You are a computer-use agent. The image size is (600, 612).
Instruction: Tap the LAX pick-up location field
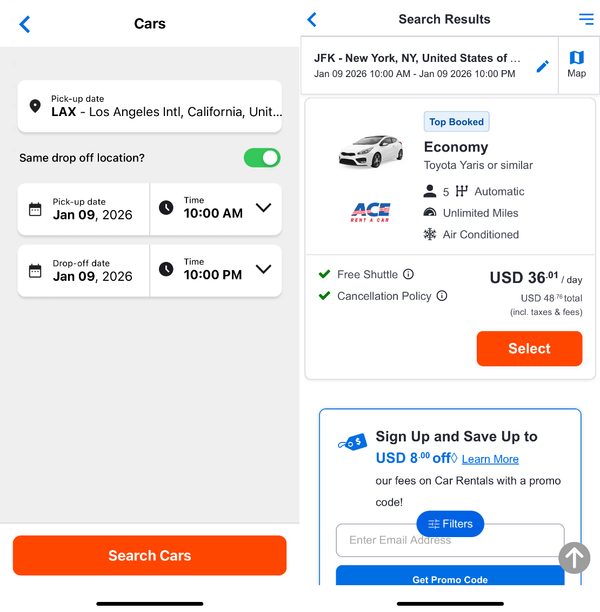[x=150, y=106]
